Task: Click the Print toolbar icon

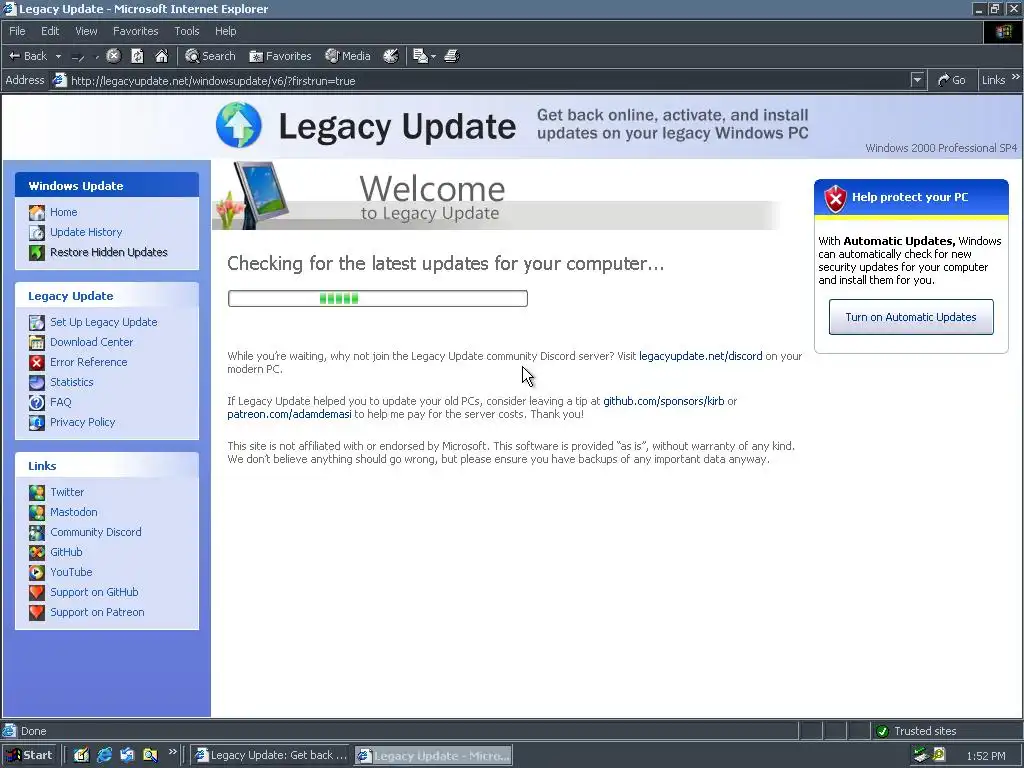Action: (452, 56)
